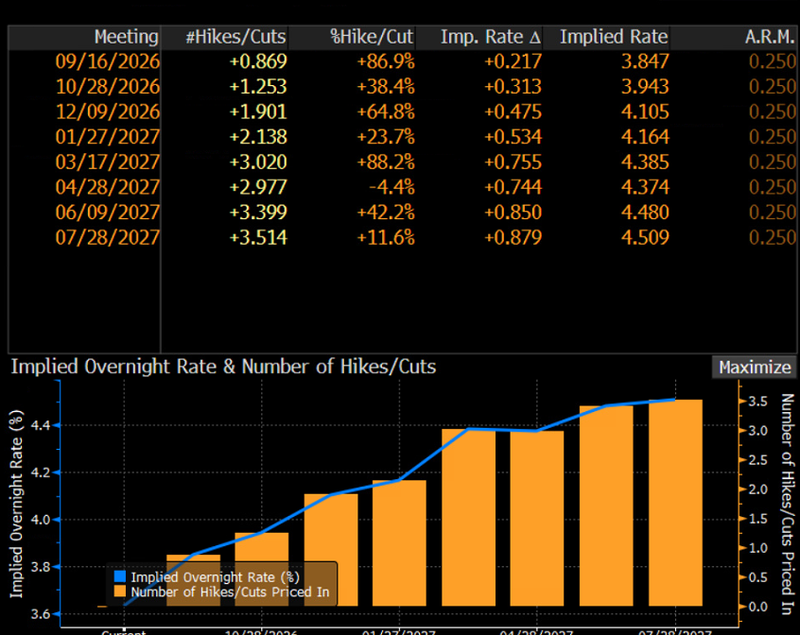Image resolution: width=800 pixels, height=635 pixels.
Task: Sort by the #Hikes/Cuts column header
Action: pyautogui.click(x=224, y=37)
